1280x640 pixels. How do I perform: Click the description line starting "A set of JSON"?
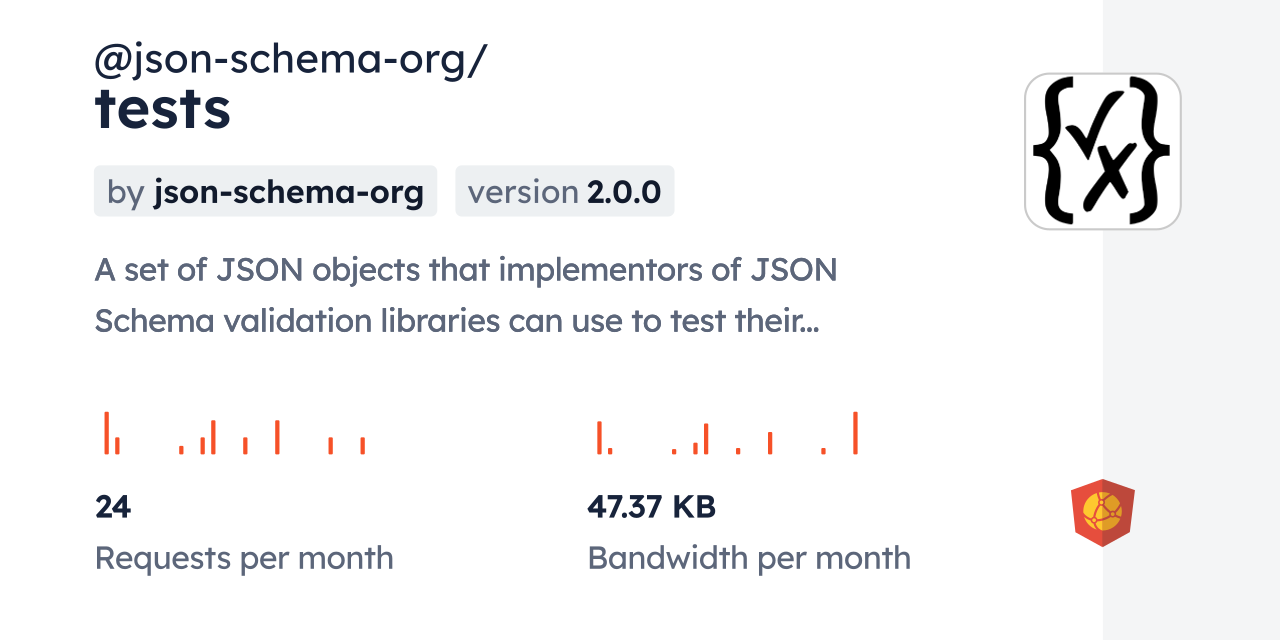point(465,270)
